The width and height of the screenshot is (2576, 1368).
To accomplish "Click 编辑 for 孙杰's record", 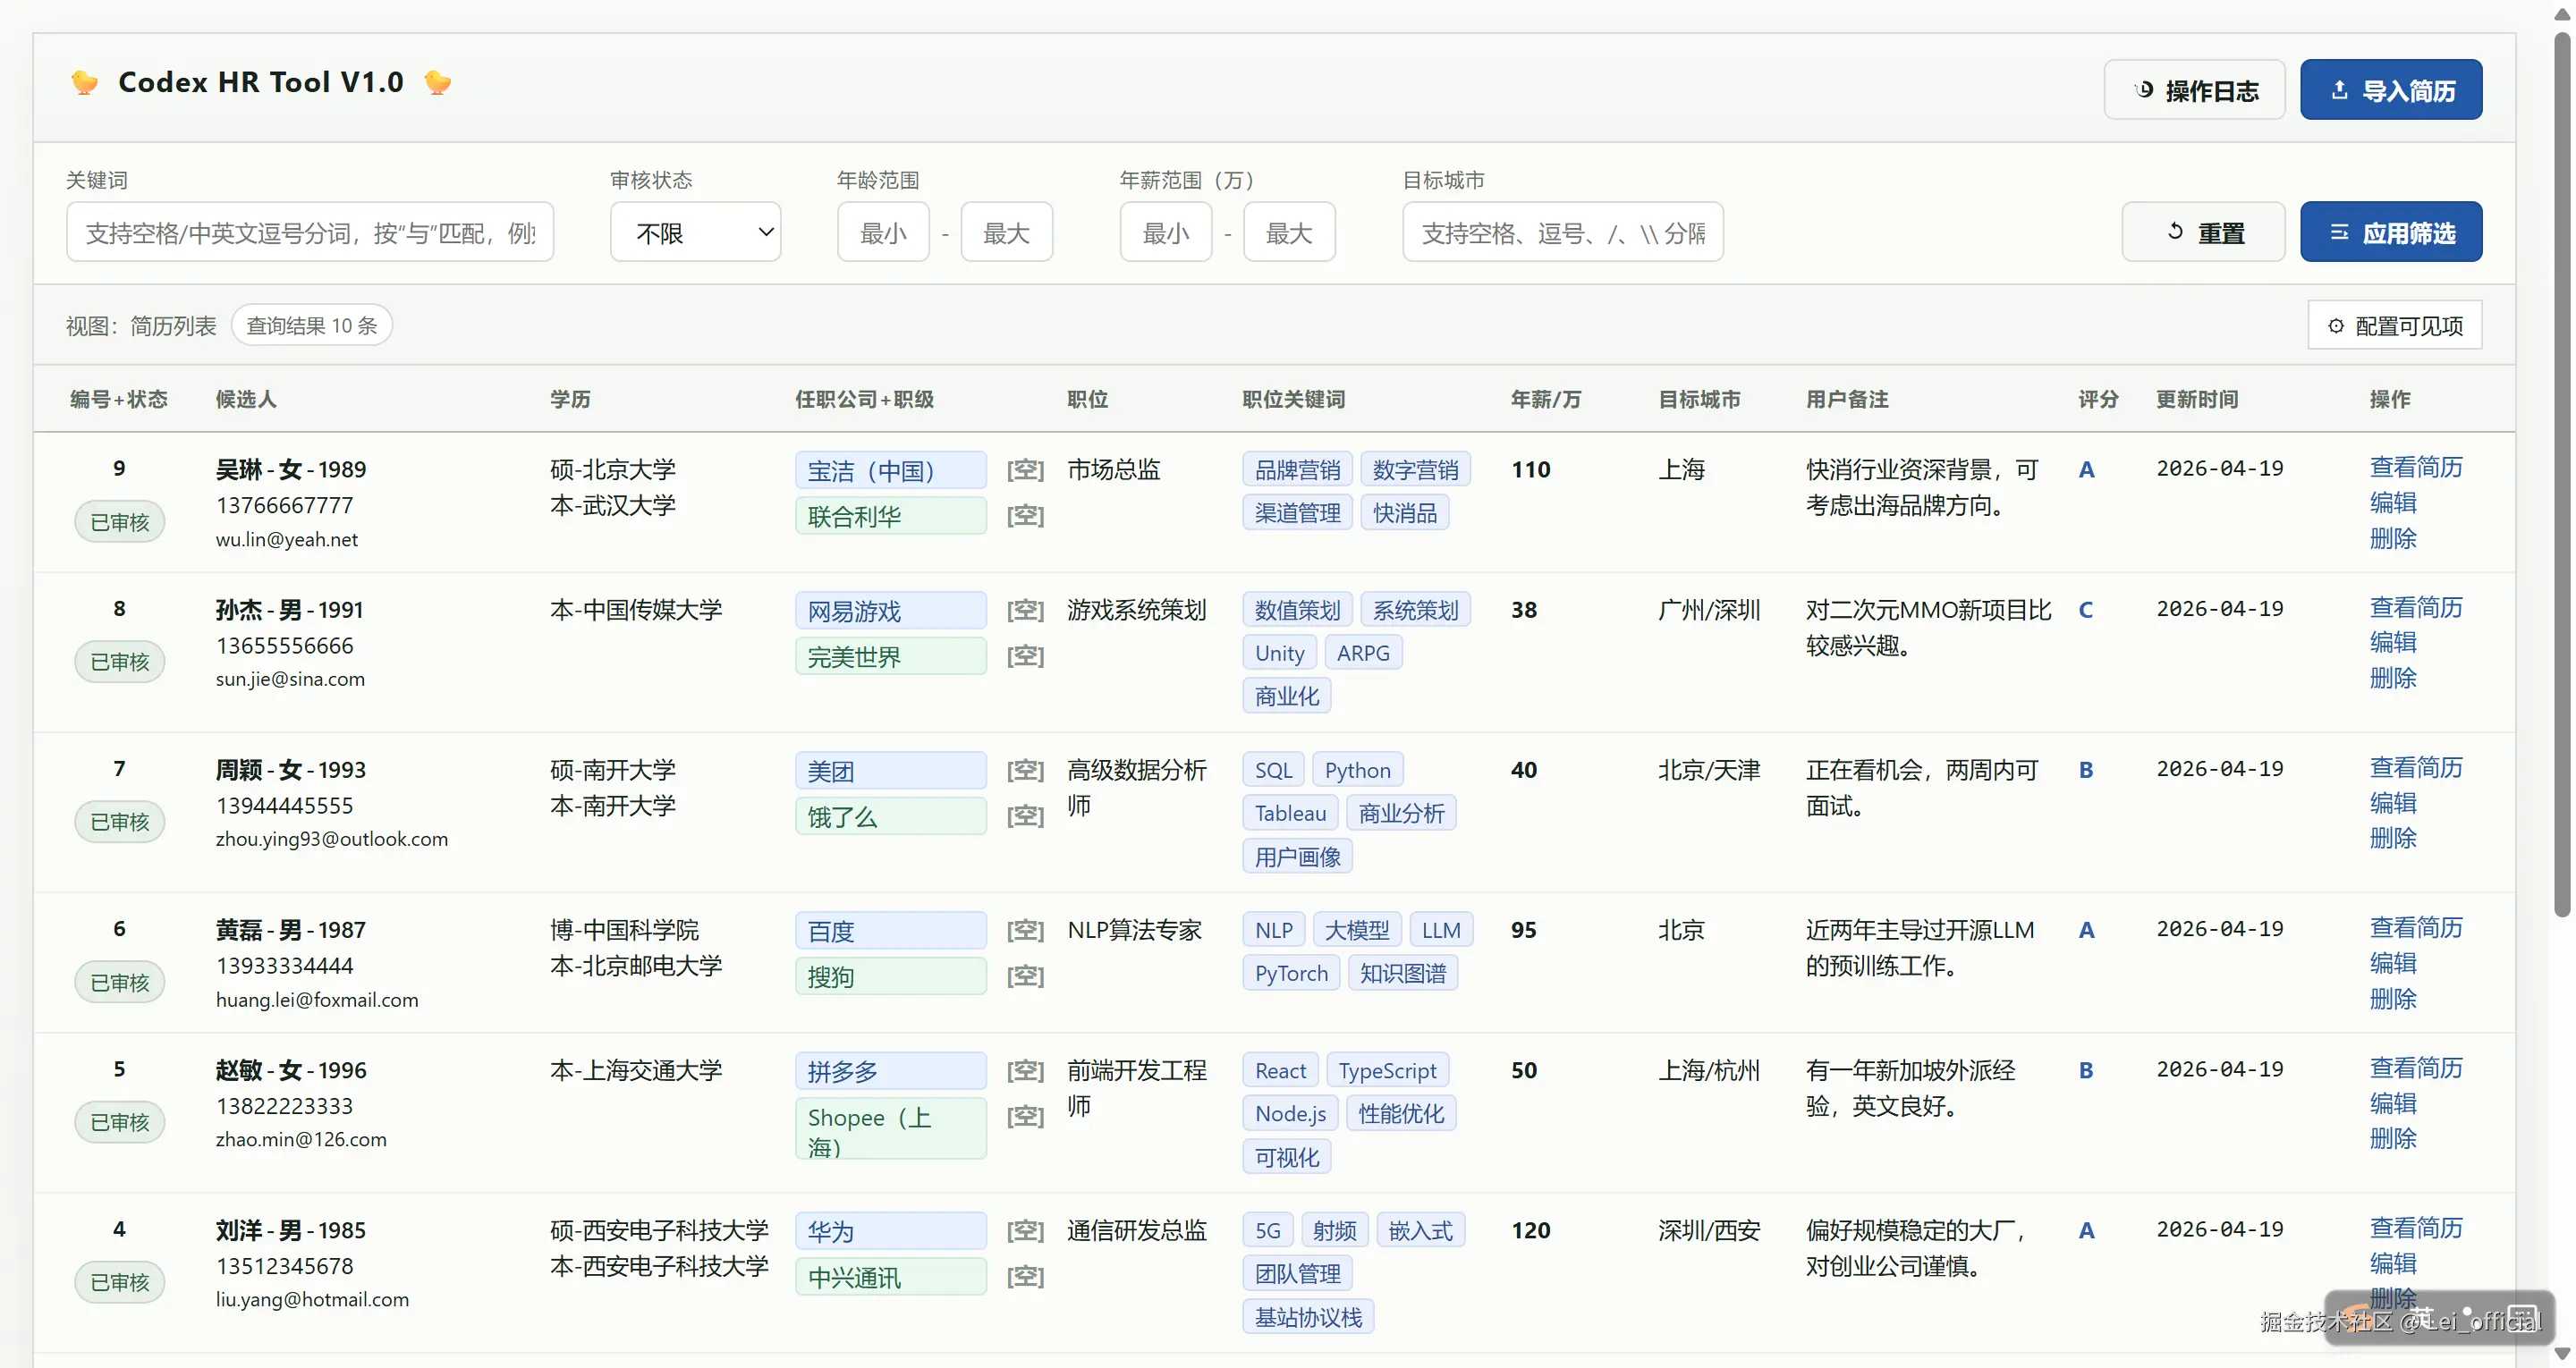I will click(2392, 642).
